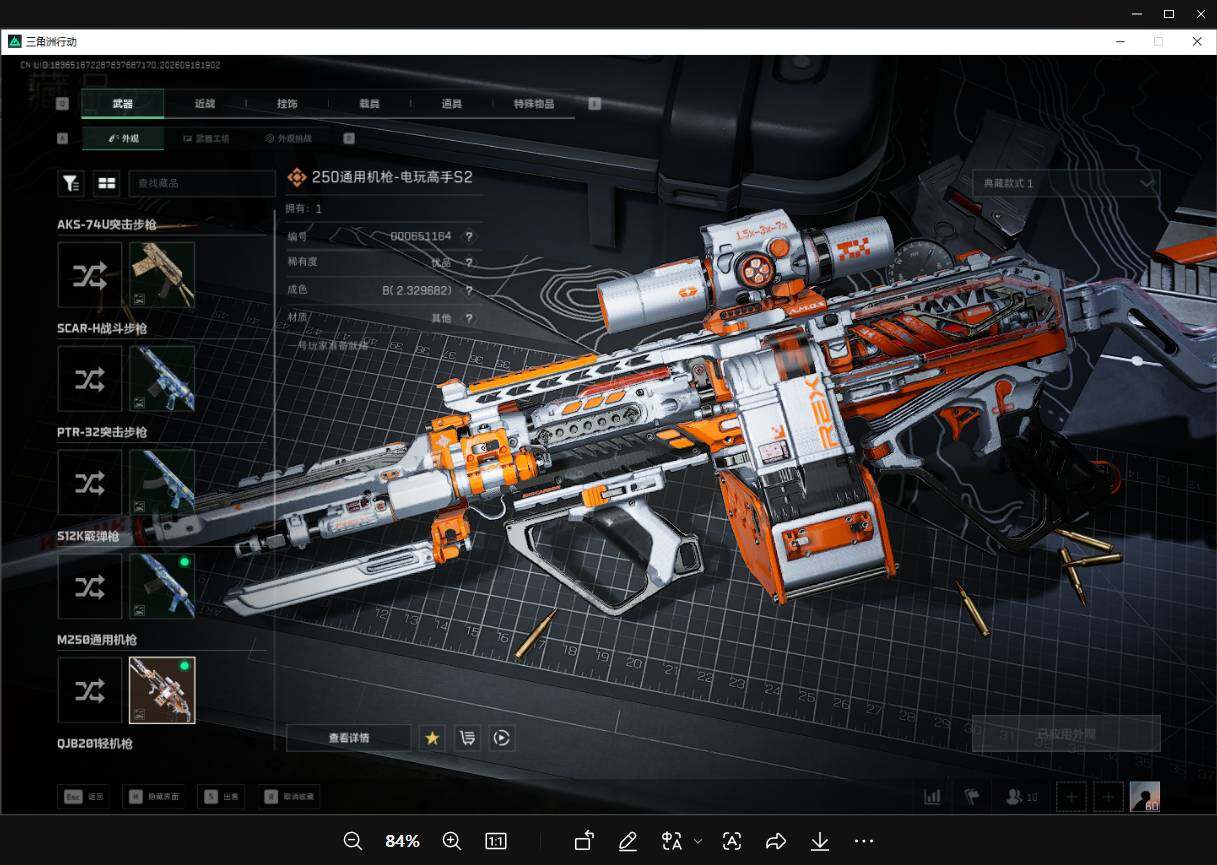Zoom out in the photo viewer toolbar
1217x865 pixels.
coord(352,841)
